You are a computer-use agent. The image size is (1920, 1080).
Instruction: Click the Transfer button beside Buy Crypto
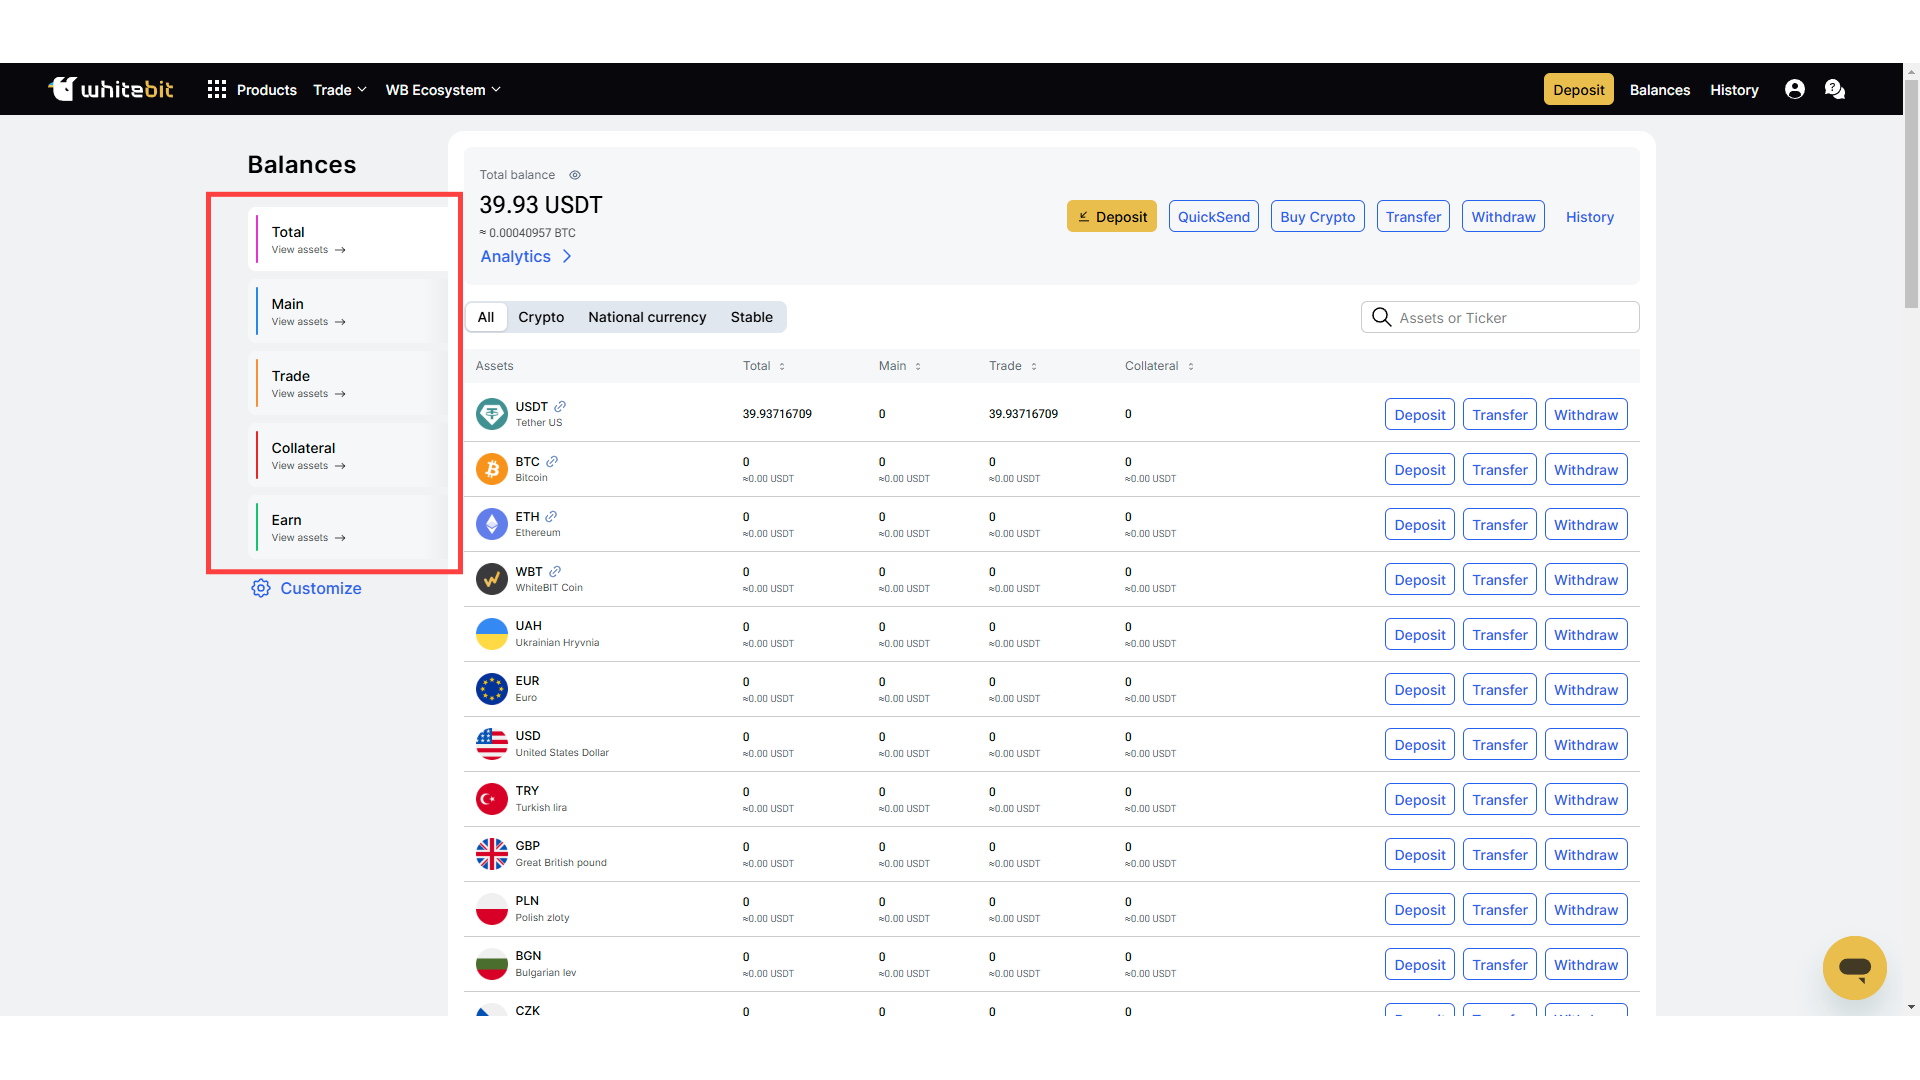(1414, 217)
